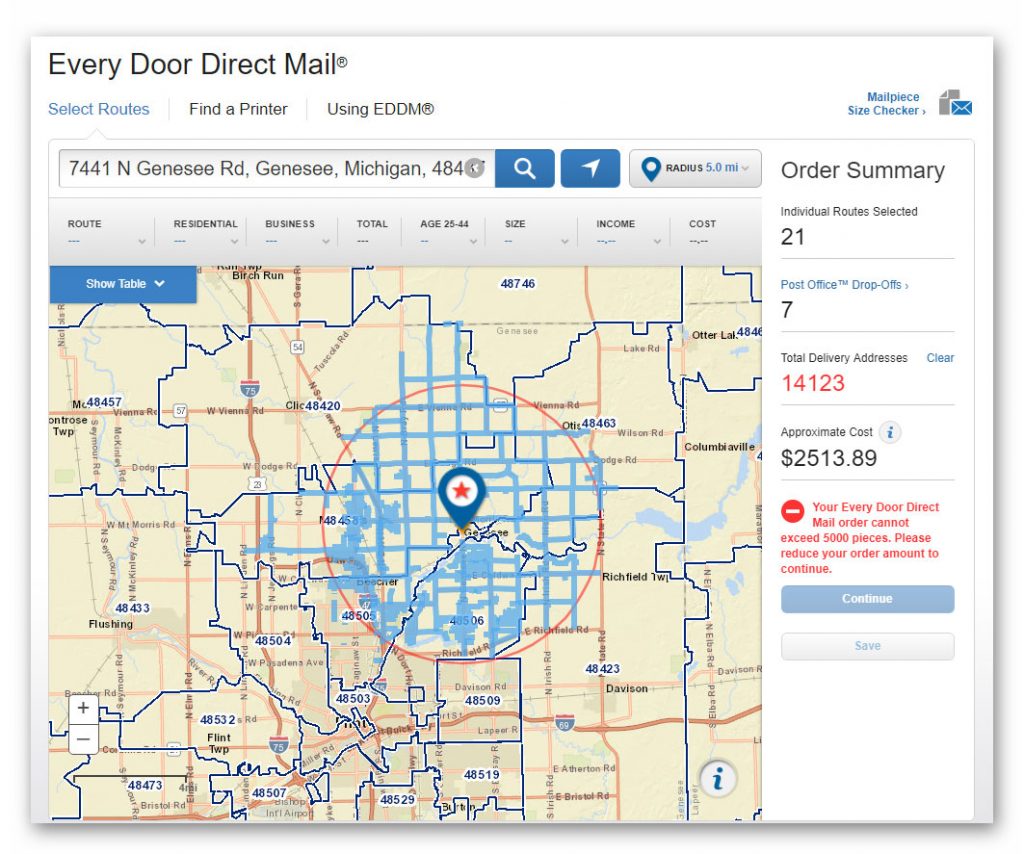Zoom in using the map plus icon

click(83, 708)
